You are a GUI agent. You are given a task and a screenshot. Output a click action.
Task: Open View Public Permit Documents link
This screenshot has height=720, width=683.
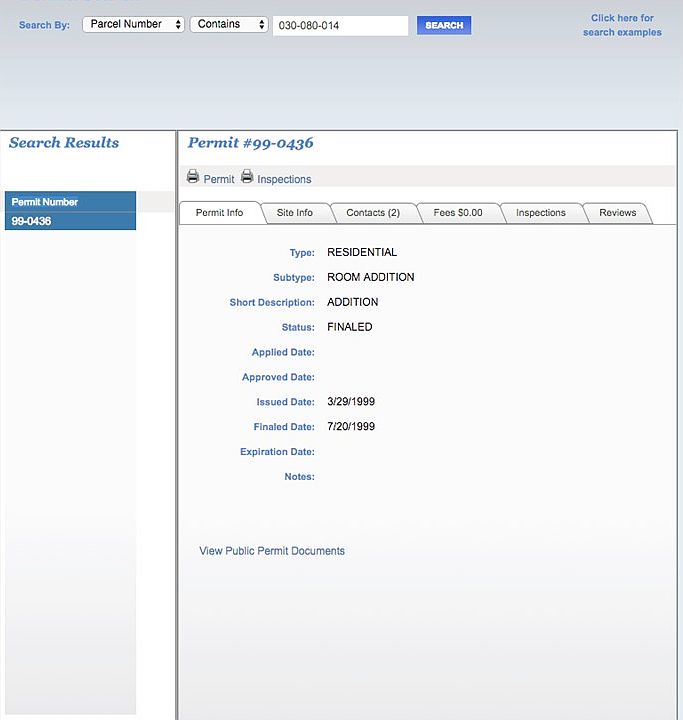point(272,551)
